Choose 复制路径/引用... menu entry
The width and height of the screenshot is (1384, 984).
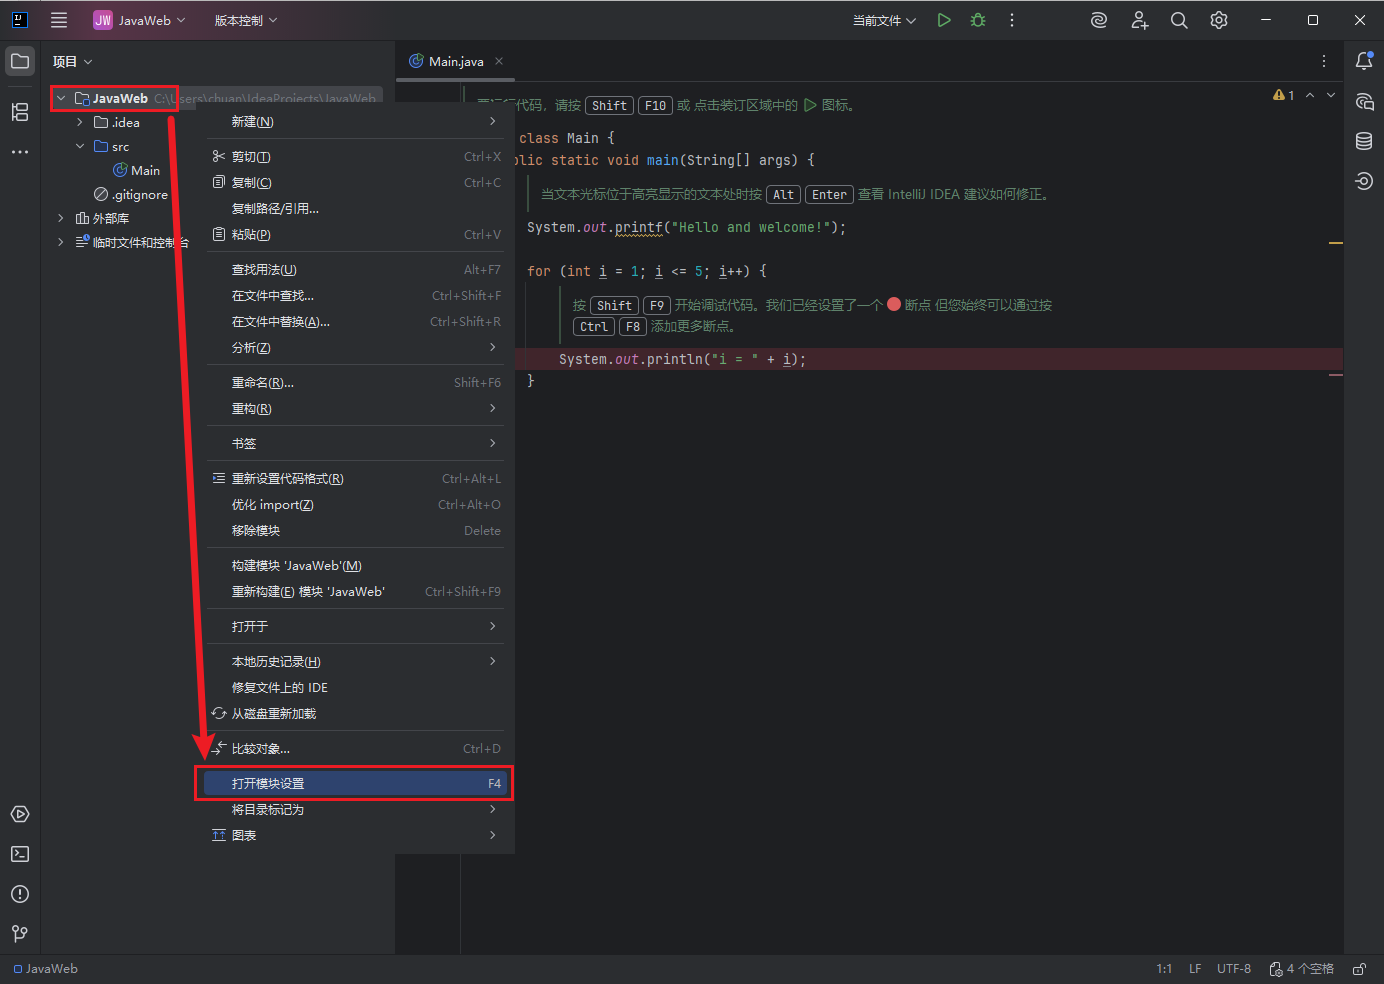pos(355,209)
